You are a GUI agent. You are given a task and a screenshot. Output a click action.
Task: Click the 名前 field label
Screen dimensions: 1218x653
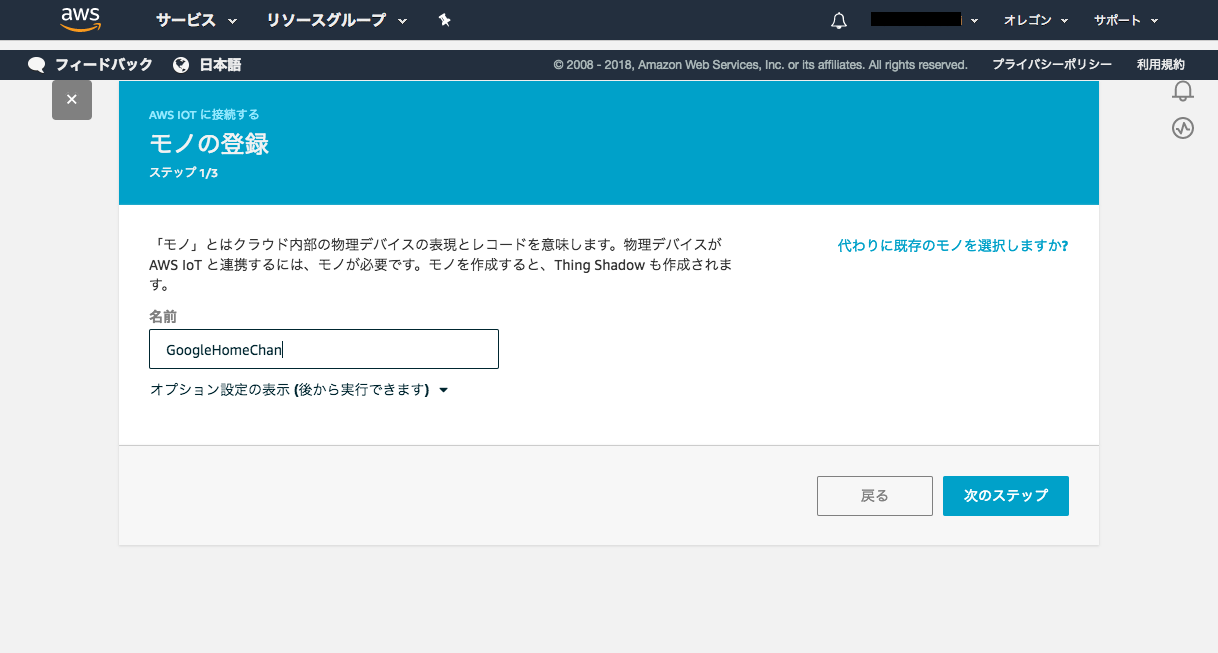click(163, 316)
